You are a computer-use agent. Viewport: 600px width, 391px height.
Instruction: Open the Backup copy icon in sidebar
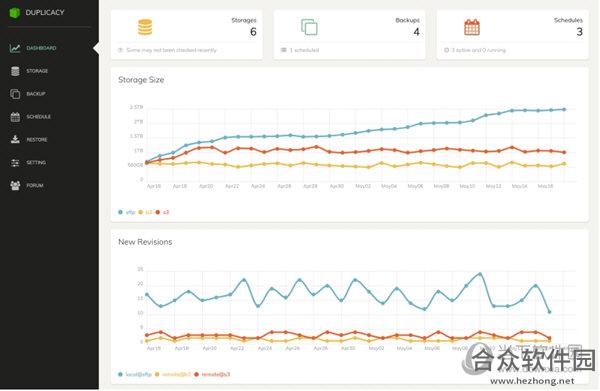(x=15, y=94)
